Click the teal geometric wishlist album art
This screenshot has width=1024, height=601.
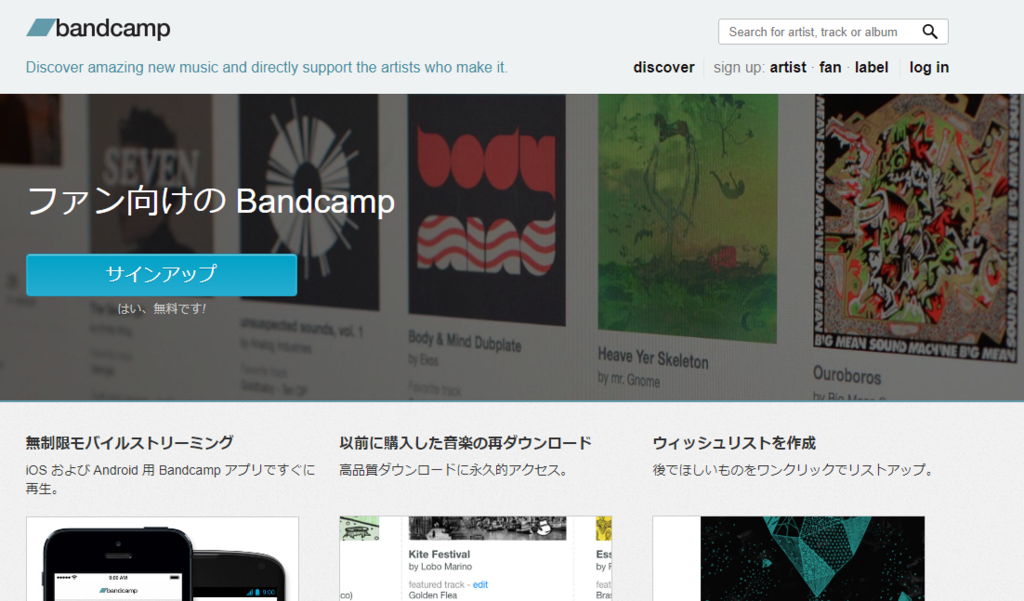[812, 559]
